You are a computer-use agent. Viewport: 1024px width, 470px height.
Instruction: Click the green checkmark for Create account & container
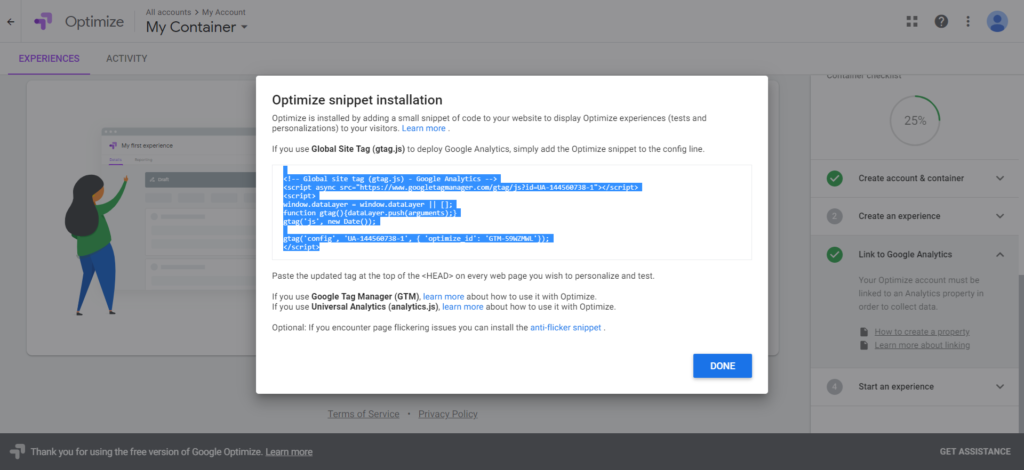834,178
